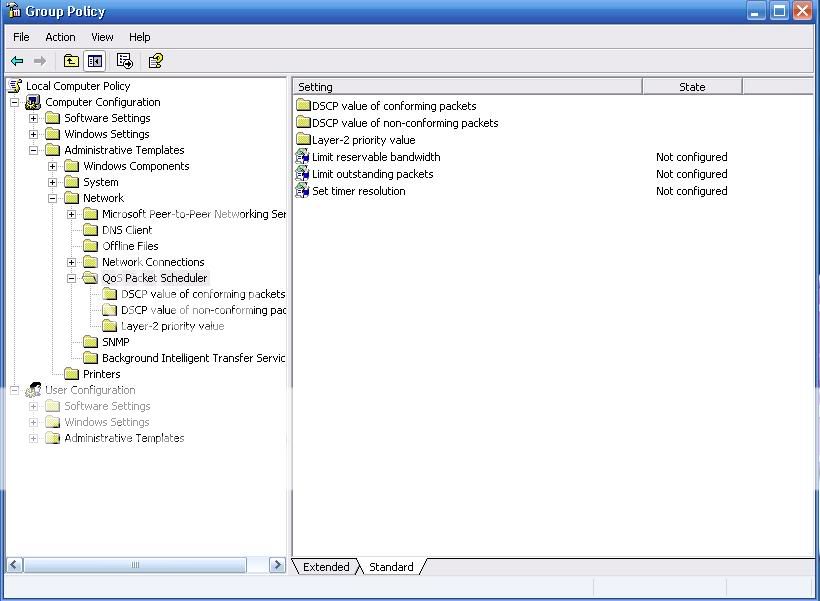Click the Forward arrow toolbar icon
The image size is (820, 601).
pos(40,61)
